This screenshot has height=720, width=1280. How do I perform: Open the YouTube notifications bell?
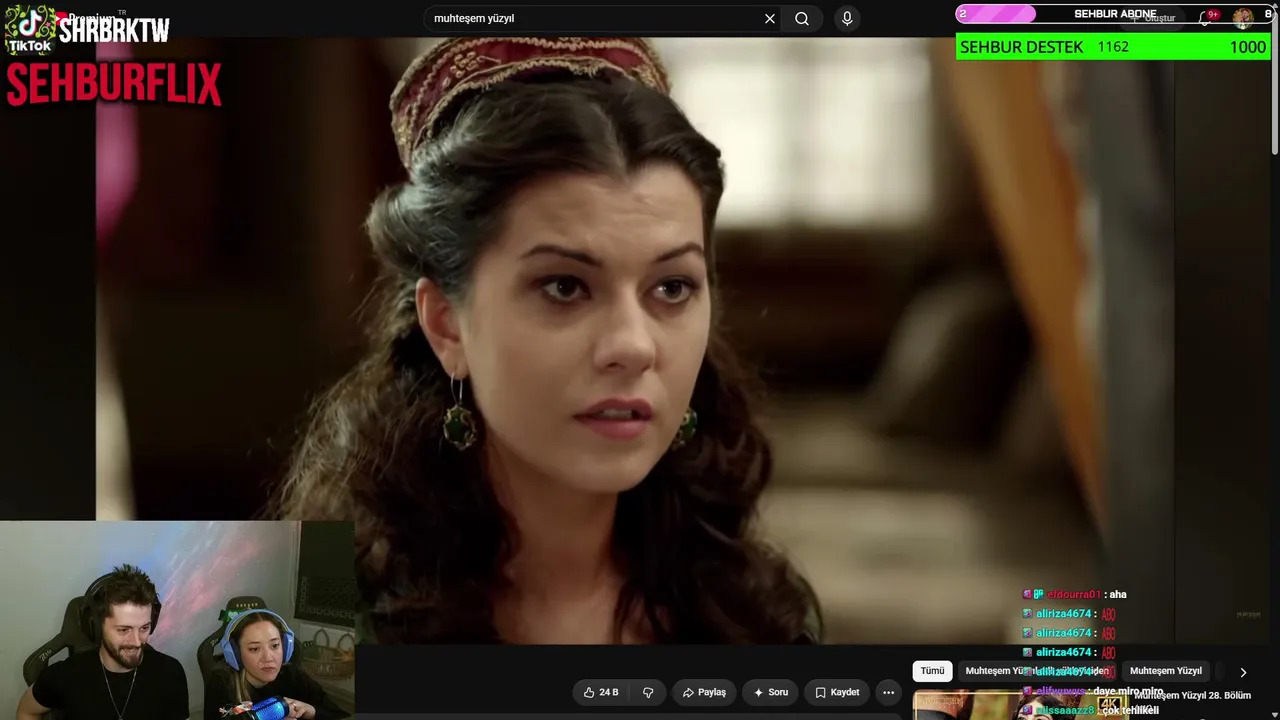(1206, 18)
